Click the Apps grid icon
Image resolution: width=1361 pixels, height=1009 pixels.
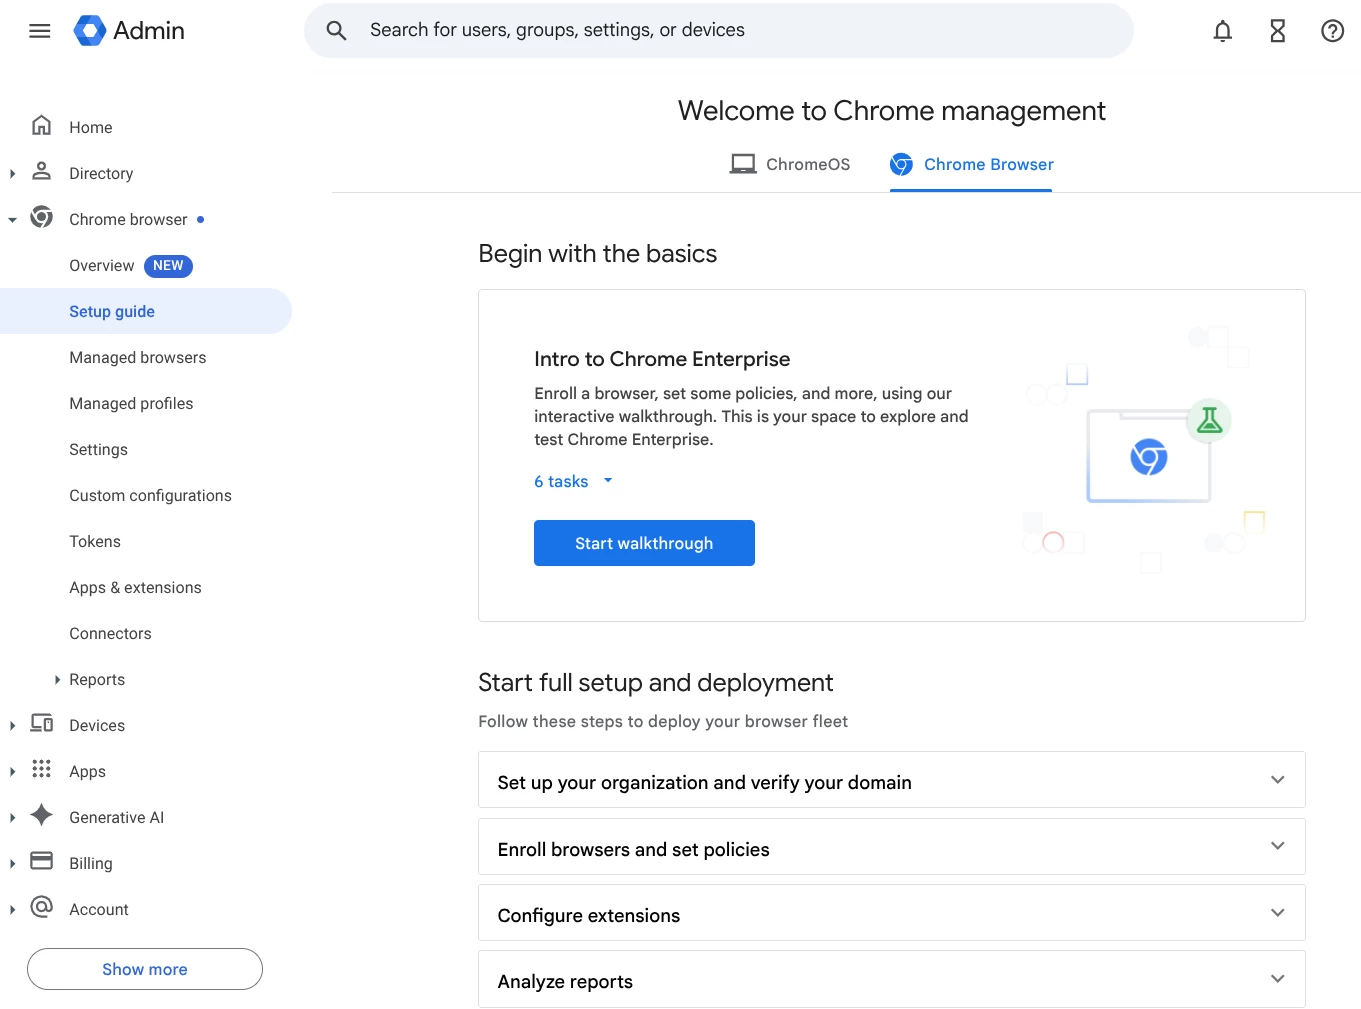coord(41,769)
